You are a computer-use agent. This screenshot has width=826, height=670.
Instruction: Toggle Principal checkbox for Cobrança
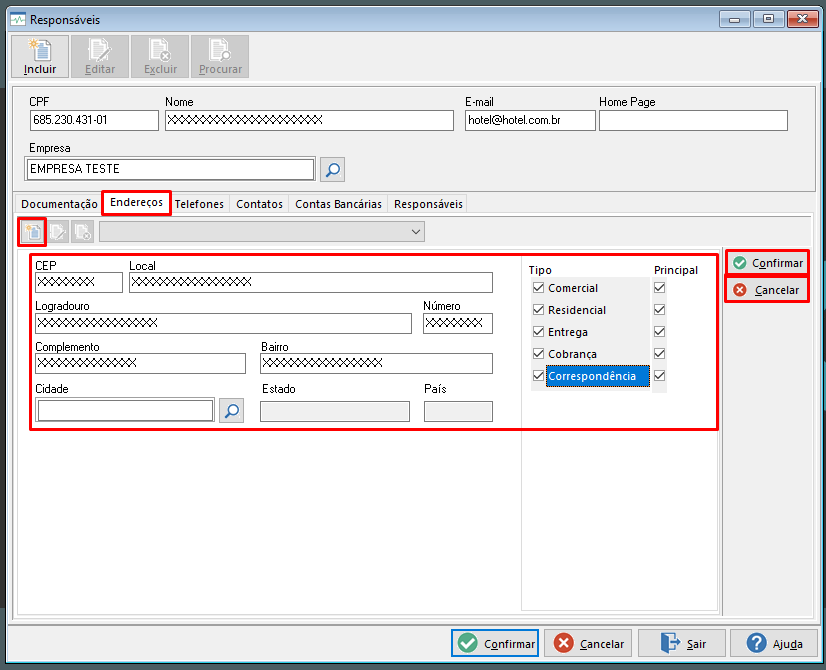659,353
